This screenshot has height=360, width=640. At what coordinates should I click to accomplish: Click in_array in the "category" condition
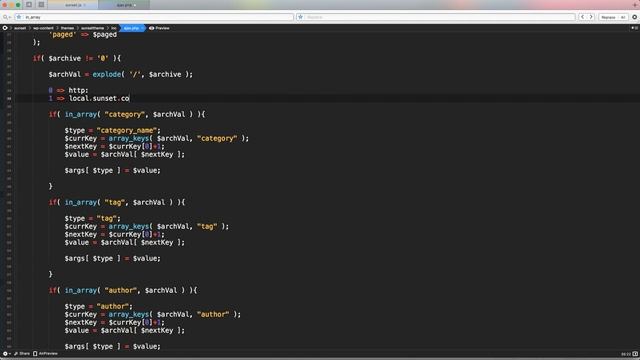[81, 114]
